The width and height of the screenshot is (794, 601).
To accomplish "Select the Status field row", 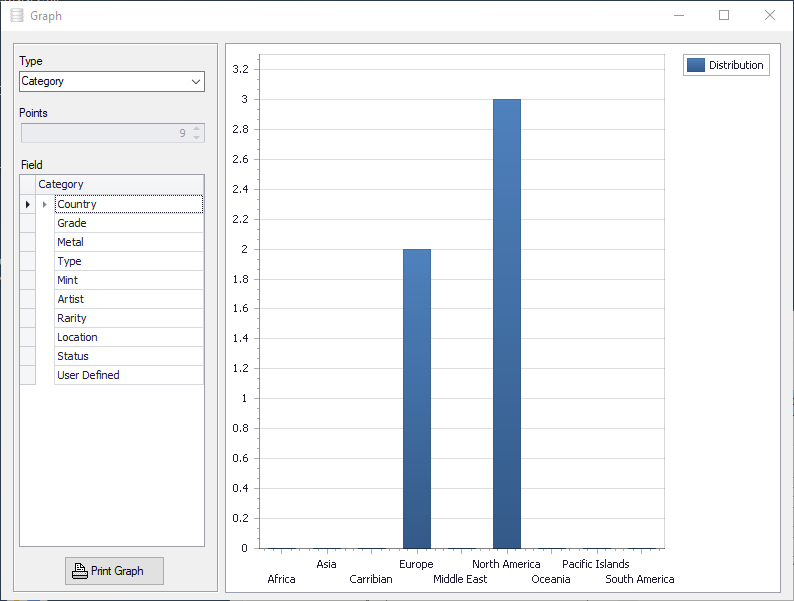I will [129, 356].
